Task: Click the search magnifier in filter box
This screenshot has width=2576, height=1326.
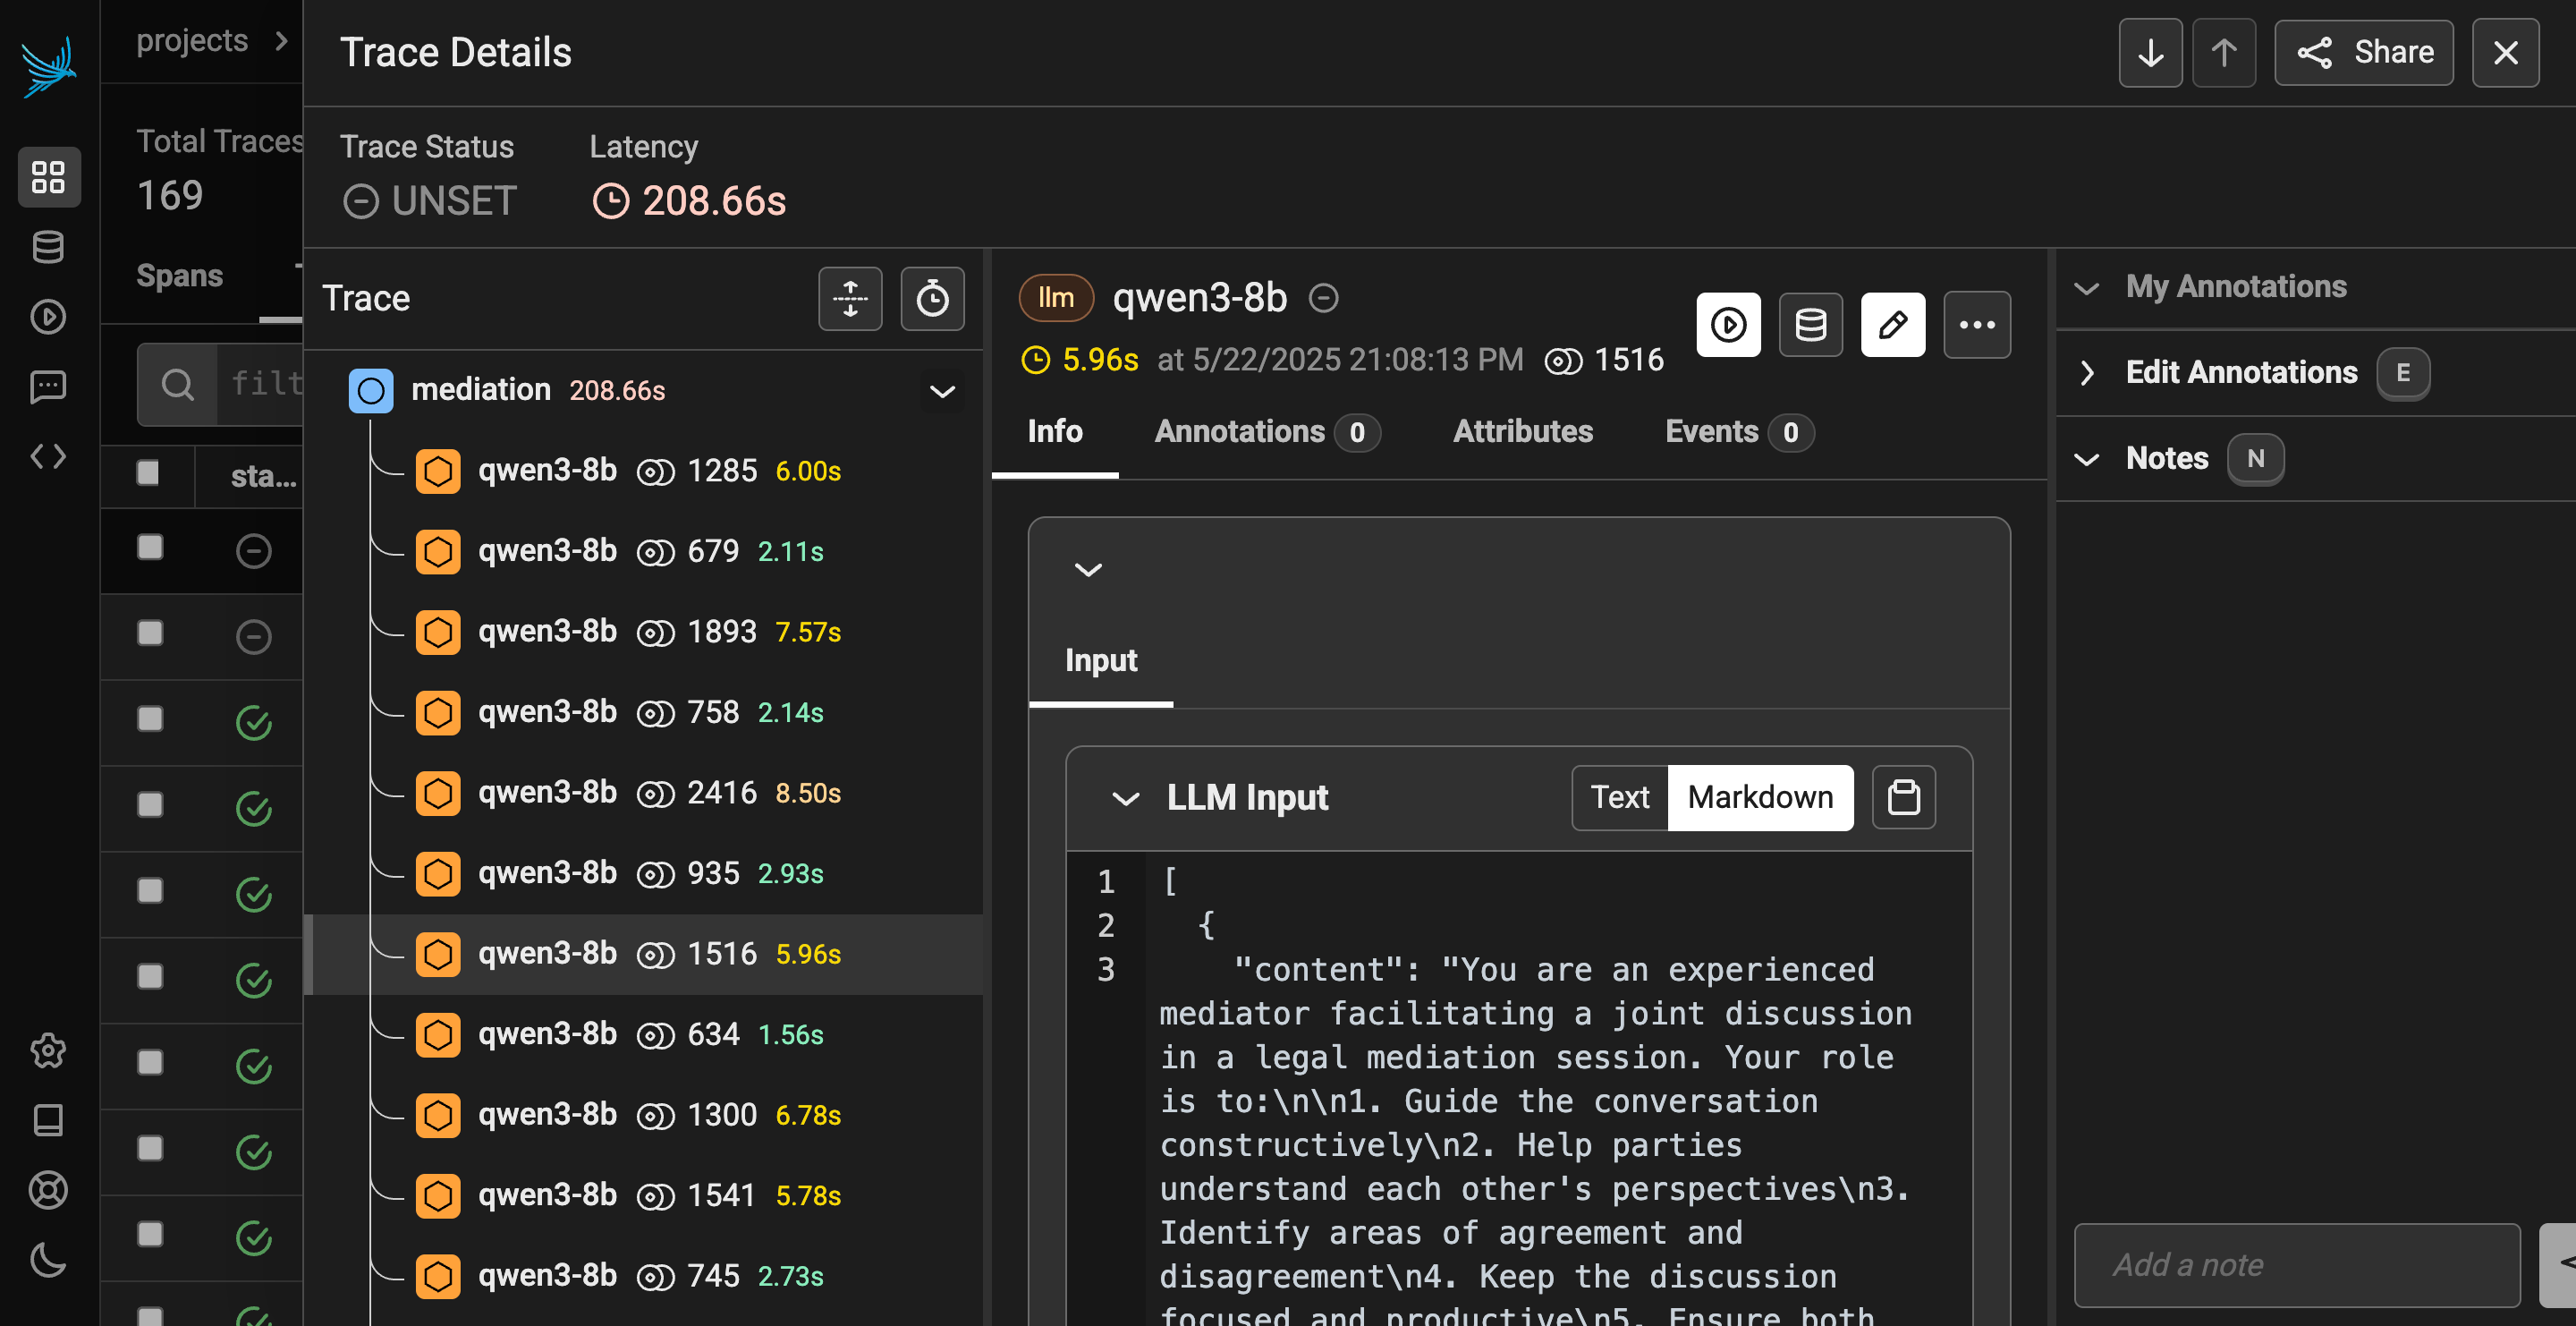Action: tap(178, 385)
